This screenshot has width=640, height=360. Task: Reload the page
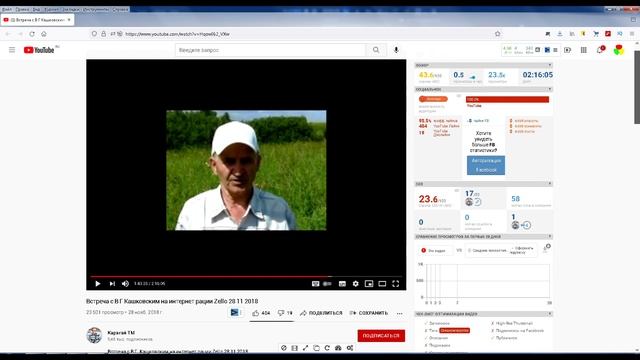tap(32, 34)
